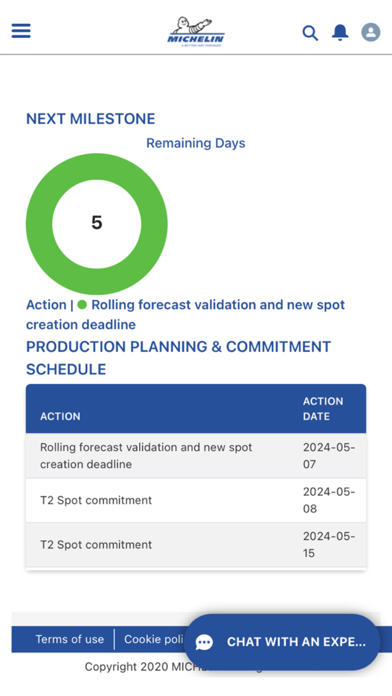The height and width of the screenshot is (696, 392).
Task: Select T2 Spot commitment row dated 2024-05-08
Action: (x=196, y=500)
